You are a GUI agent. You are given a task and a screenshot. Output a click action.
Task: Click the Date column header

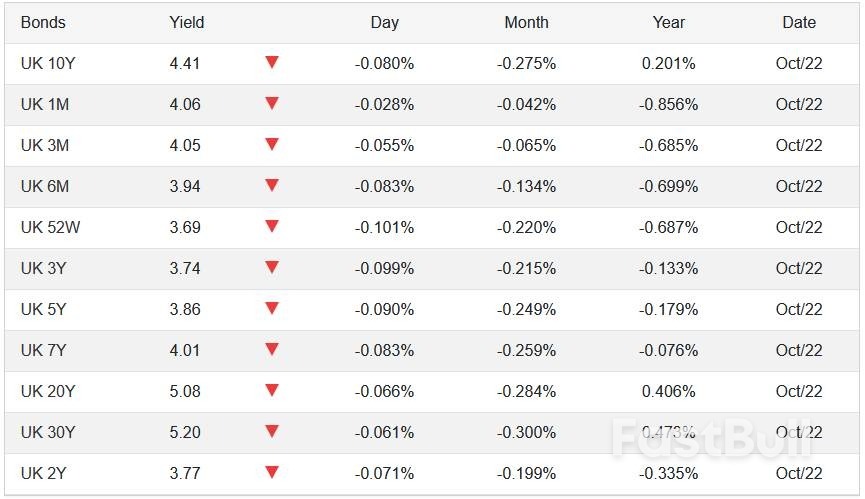point(799,22)
